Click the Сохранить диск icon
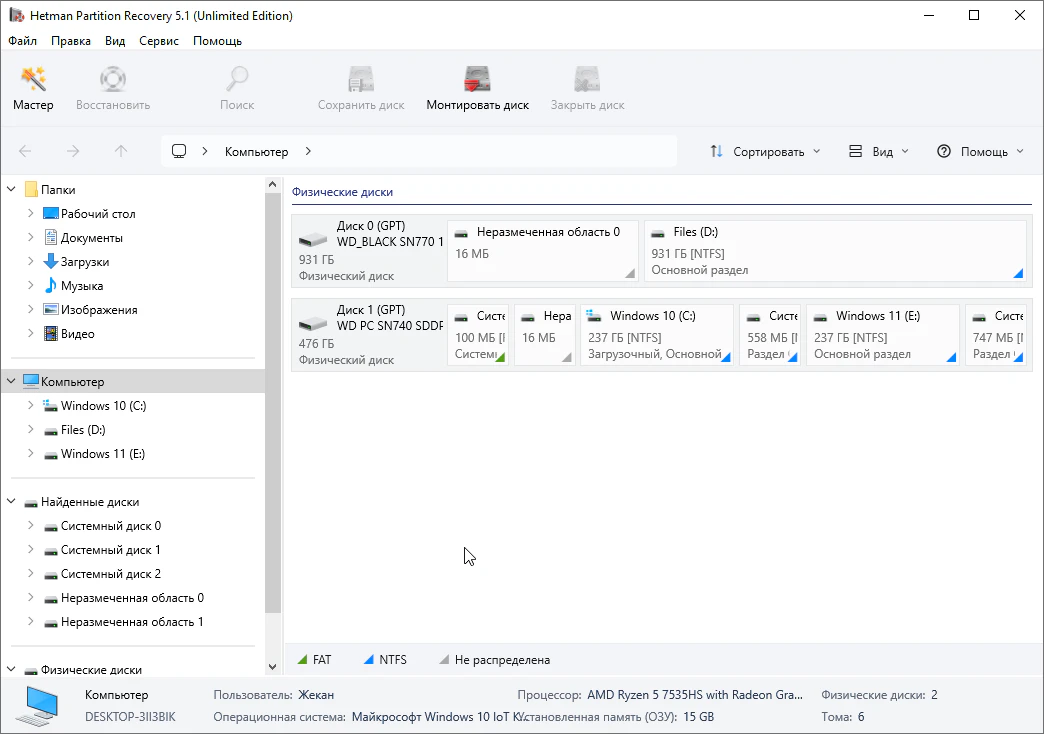1044x734 pixels. pos(360,80)
